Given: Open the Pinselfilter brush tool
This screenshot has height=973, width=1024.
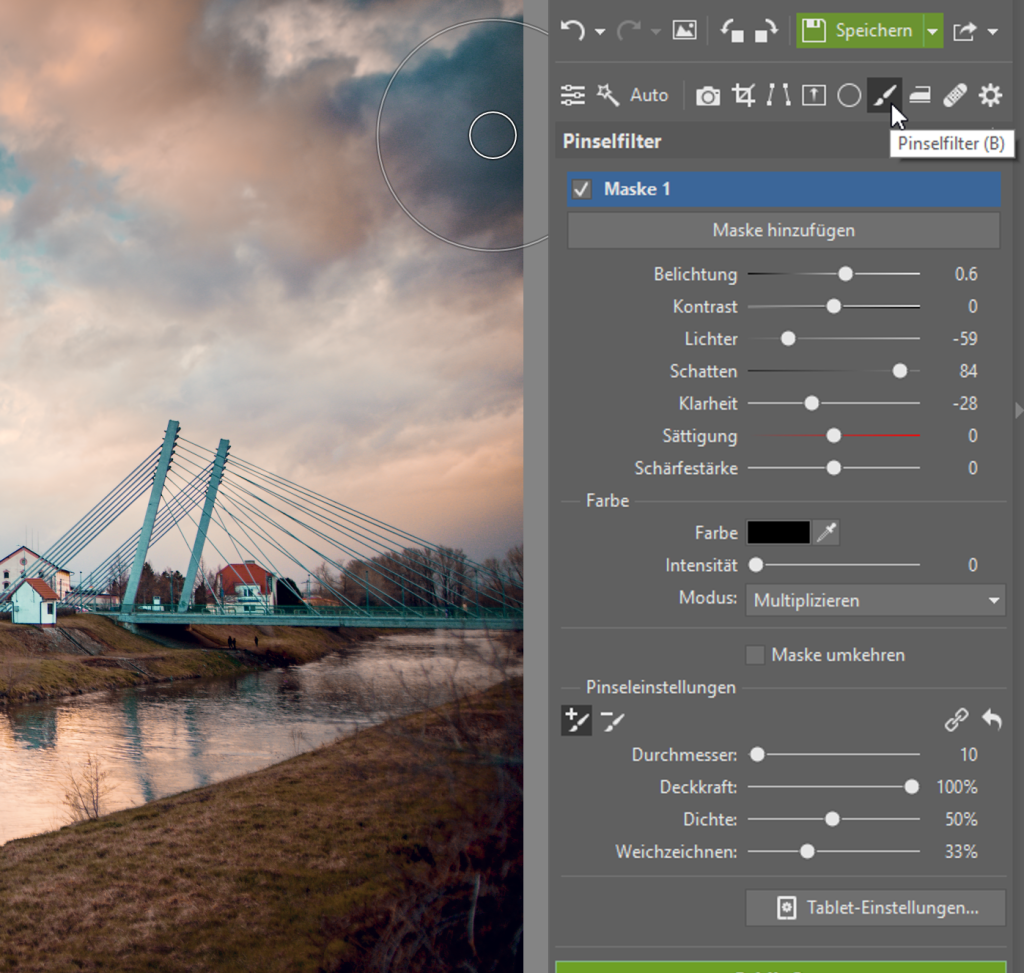Looking at the screenshot, I should coord(883,95).
